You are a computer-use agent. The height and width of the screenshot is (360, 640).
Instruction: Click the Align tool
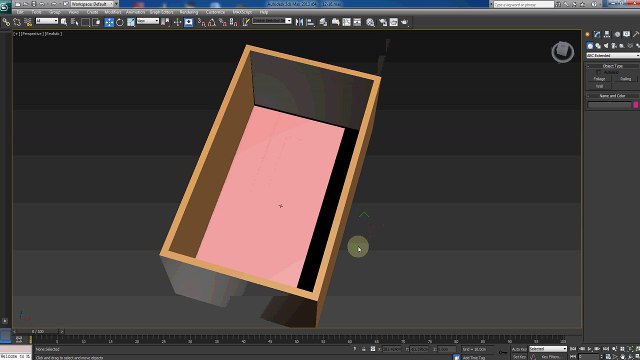click(311, 22)
